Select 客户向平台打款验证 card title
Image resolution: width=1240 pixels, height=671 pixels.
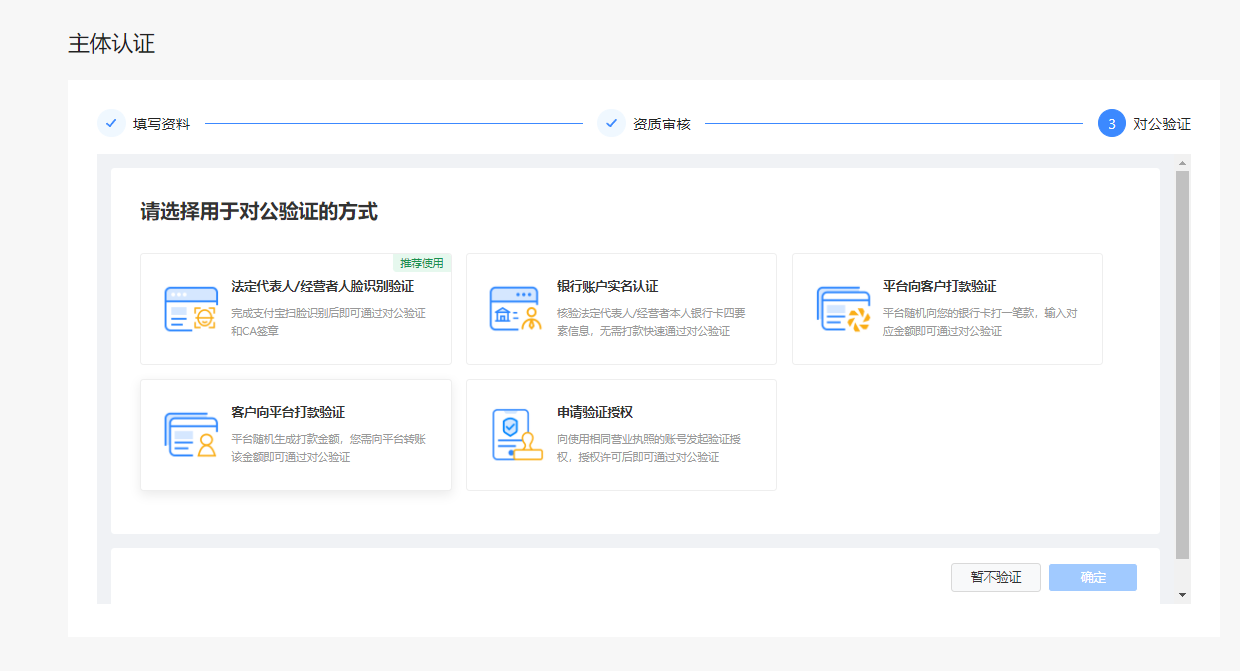pyautogui.click(x=288, y=412)
